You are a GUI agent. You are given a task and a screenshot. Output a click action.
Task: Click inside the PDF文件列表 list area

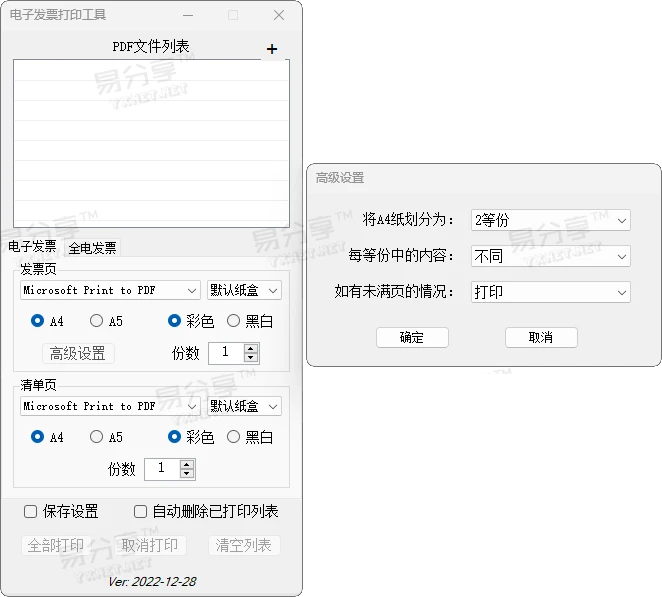(152, 144)
